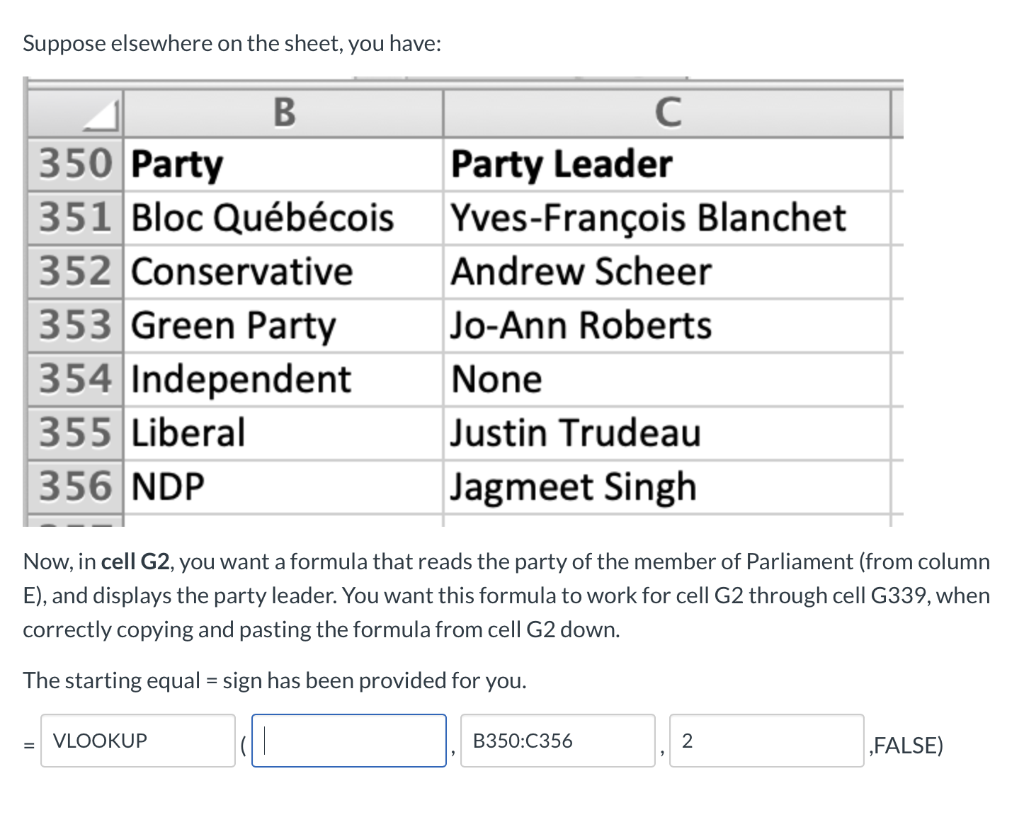Click the empty lookup value input box

349,741
